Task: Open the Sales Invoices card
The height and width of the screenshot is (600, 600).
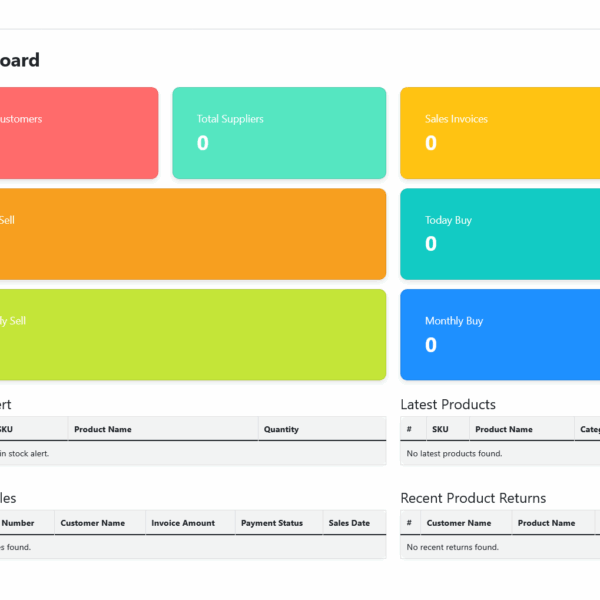Action: point(500,133)
